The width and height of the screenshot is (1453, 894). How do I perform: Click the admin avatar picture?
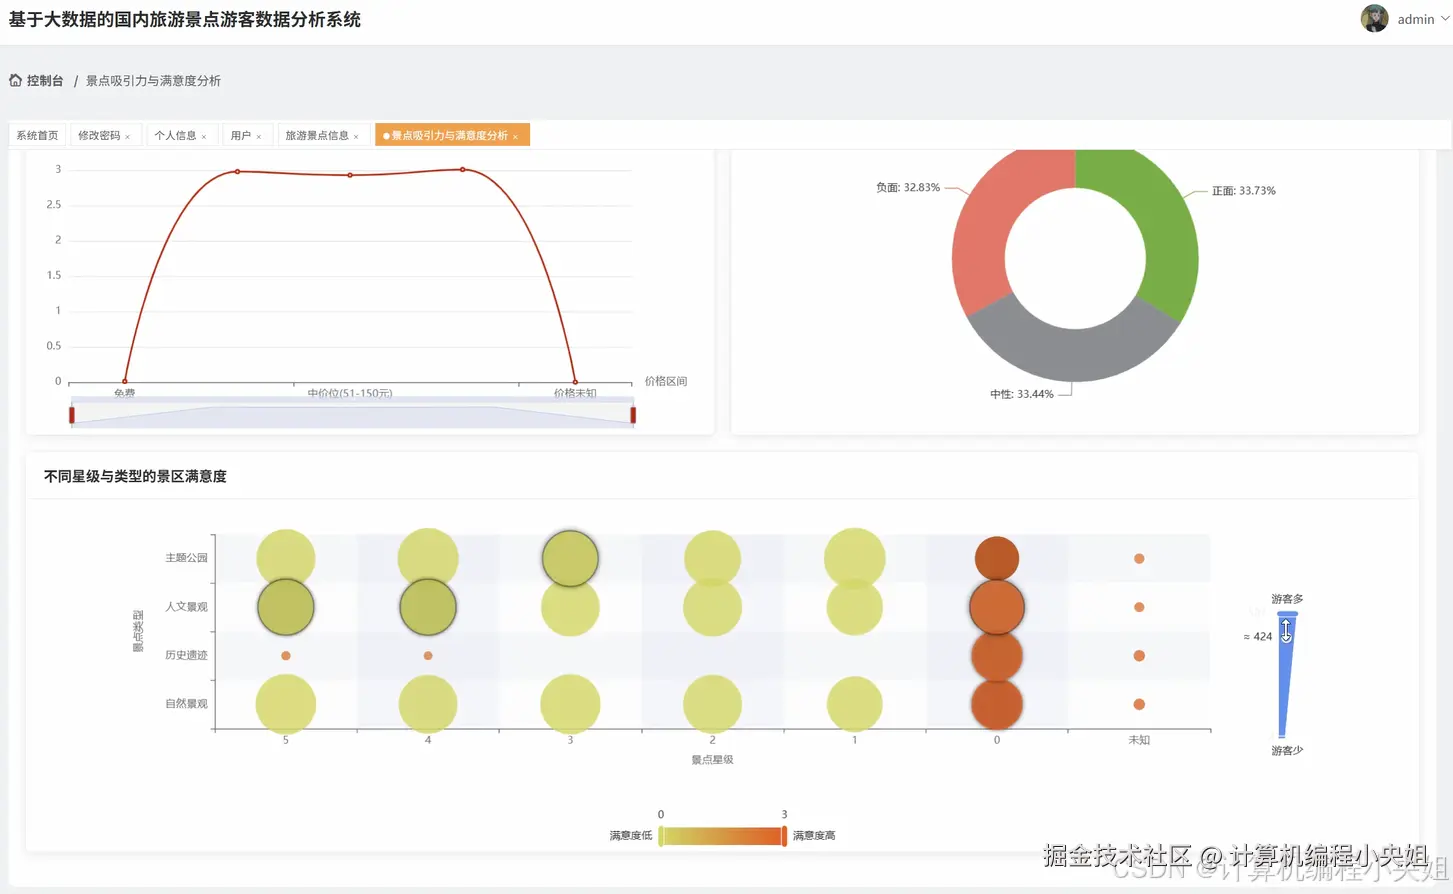[1374, 18]
